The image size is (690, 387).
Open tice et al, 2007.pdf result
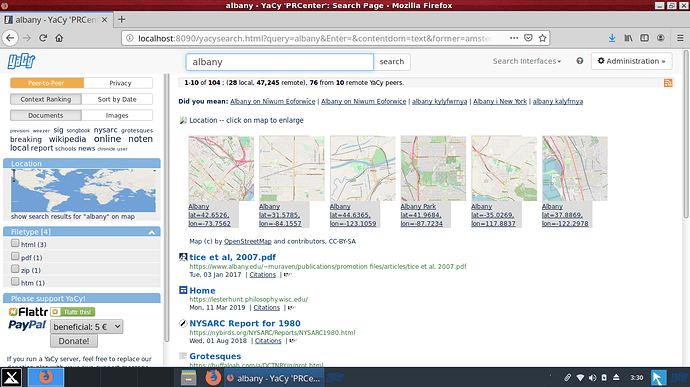[232, 257]
